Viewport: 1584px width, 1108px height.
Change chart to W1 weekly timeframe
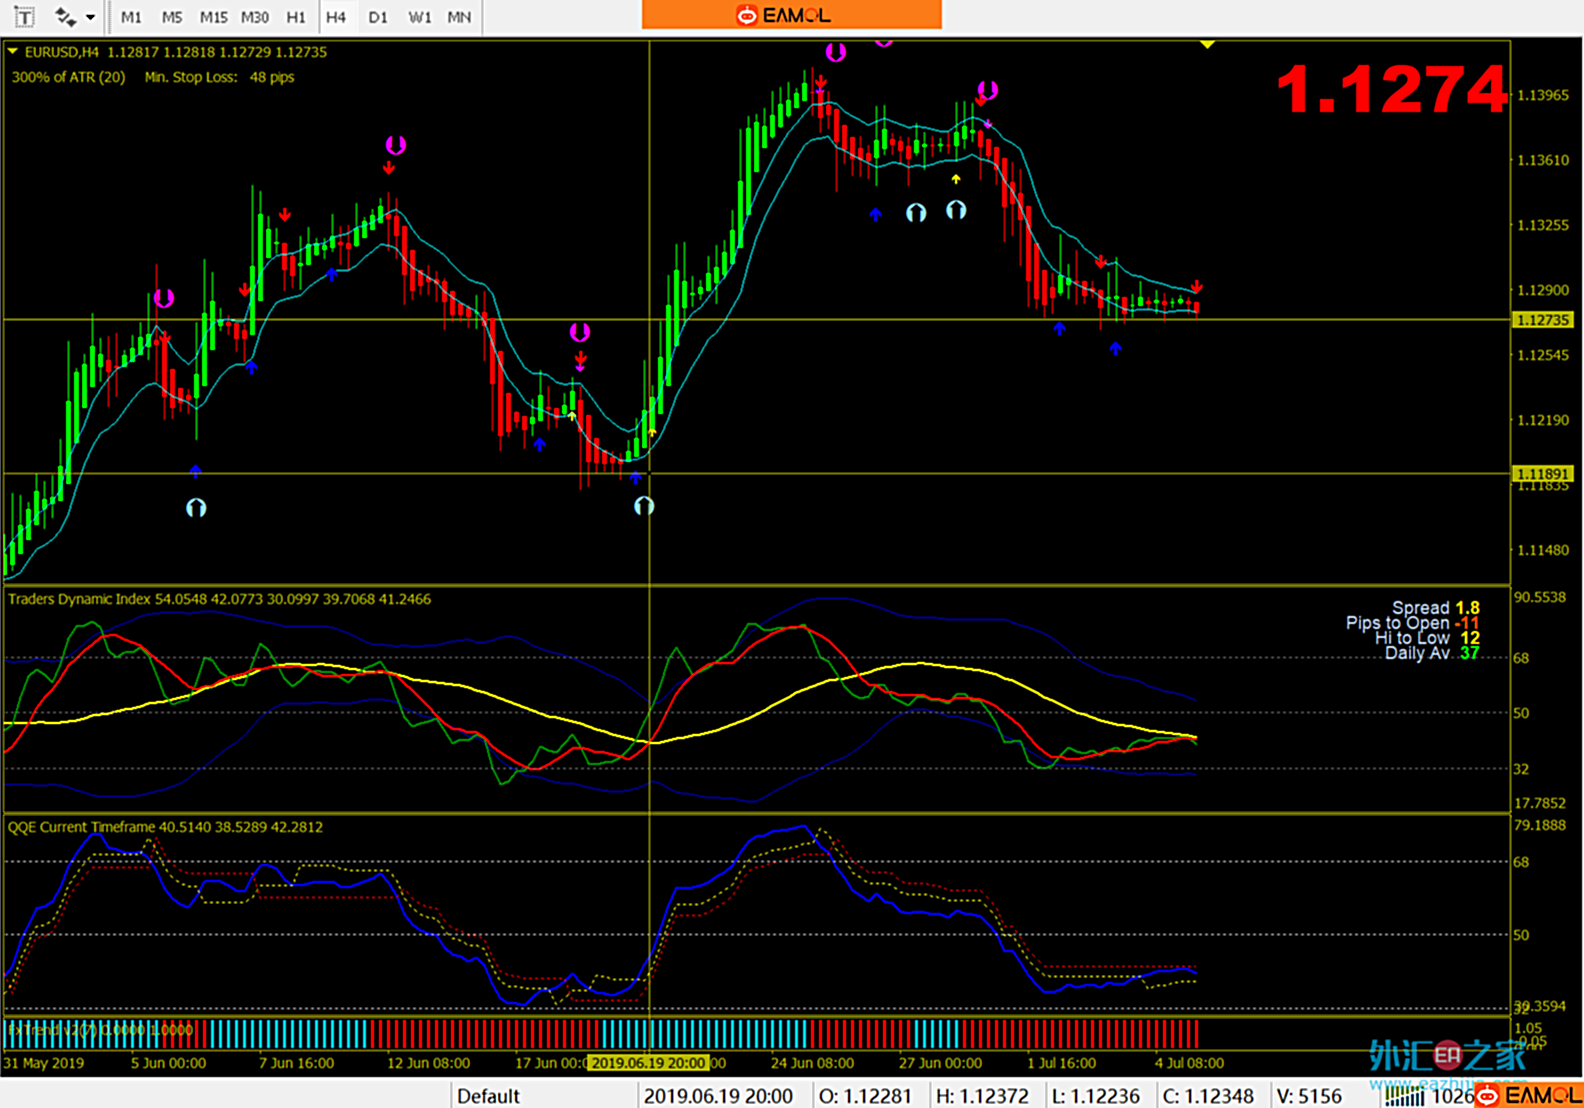[419, 17]
